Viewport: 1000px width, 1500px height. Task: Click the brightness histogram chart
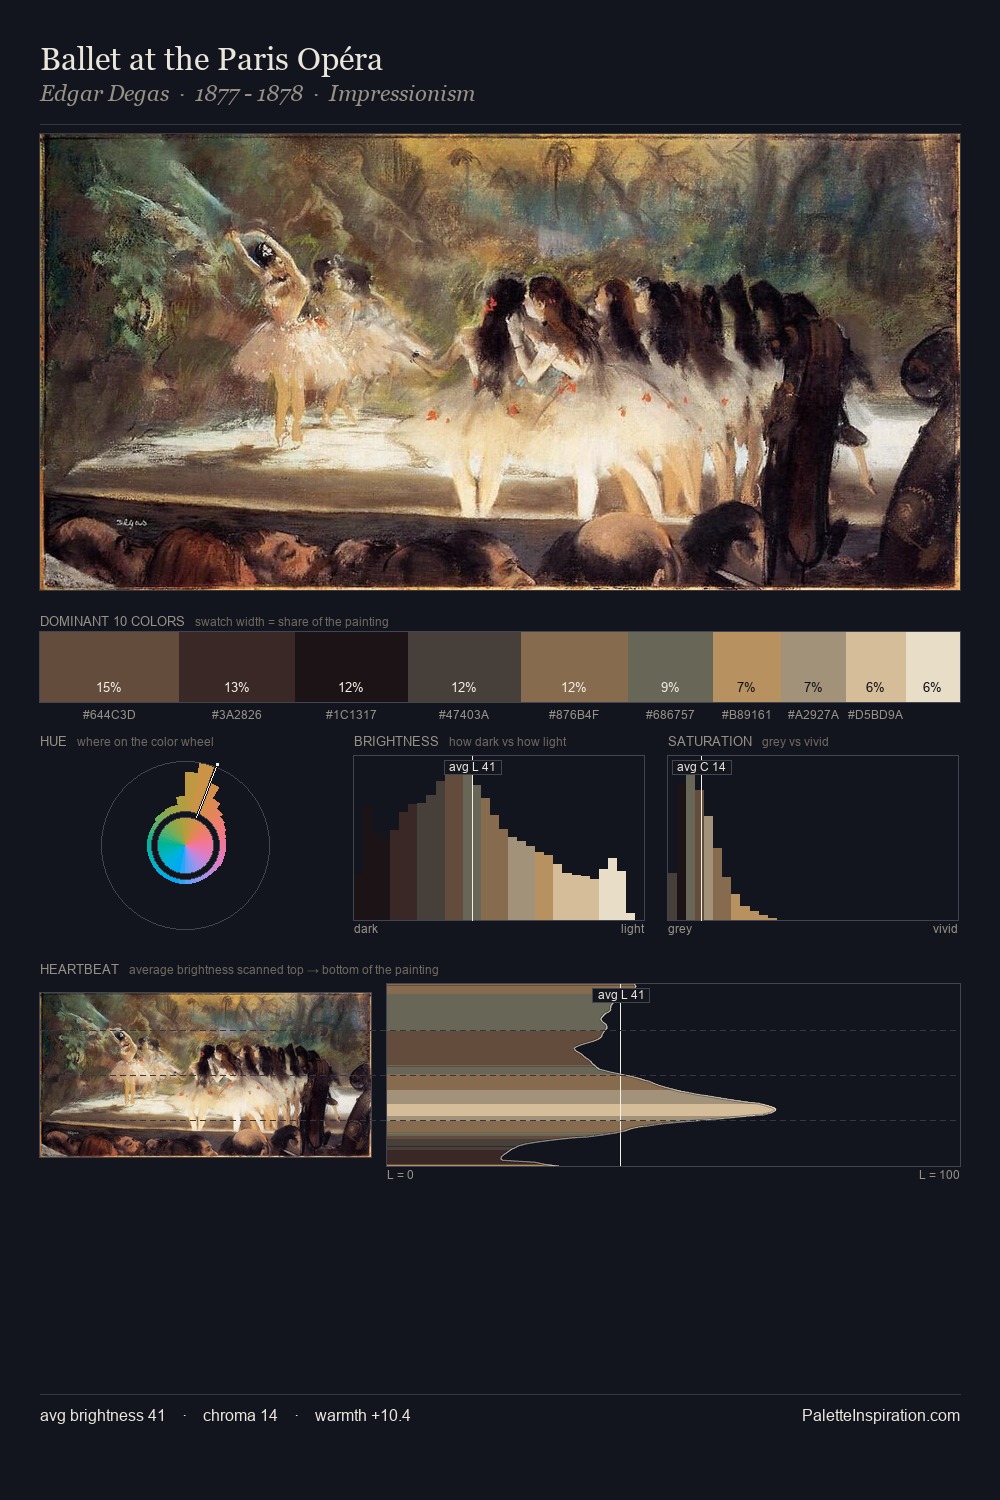(x=499, y=838)
